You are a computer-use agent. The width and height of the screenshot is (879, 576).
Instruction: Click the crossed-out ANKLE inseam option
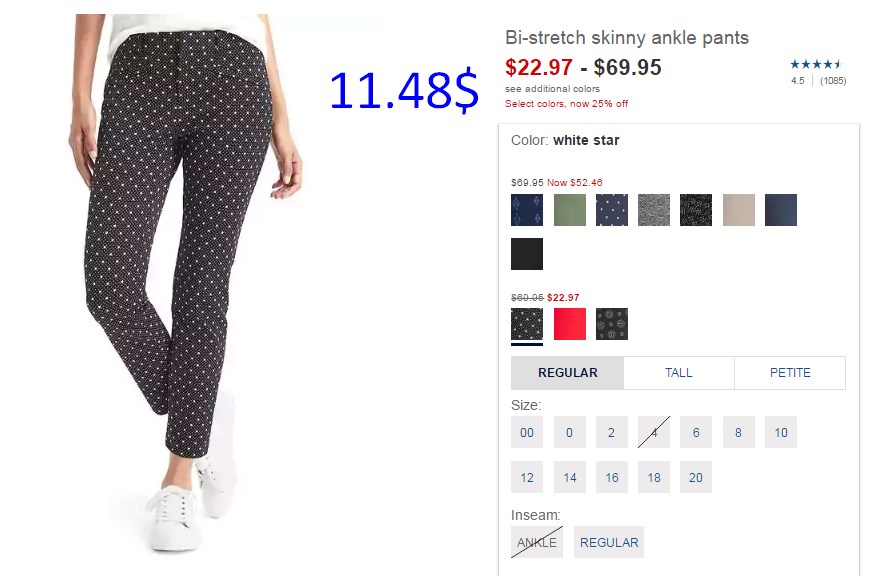coord(536,542)
